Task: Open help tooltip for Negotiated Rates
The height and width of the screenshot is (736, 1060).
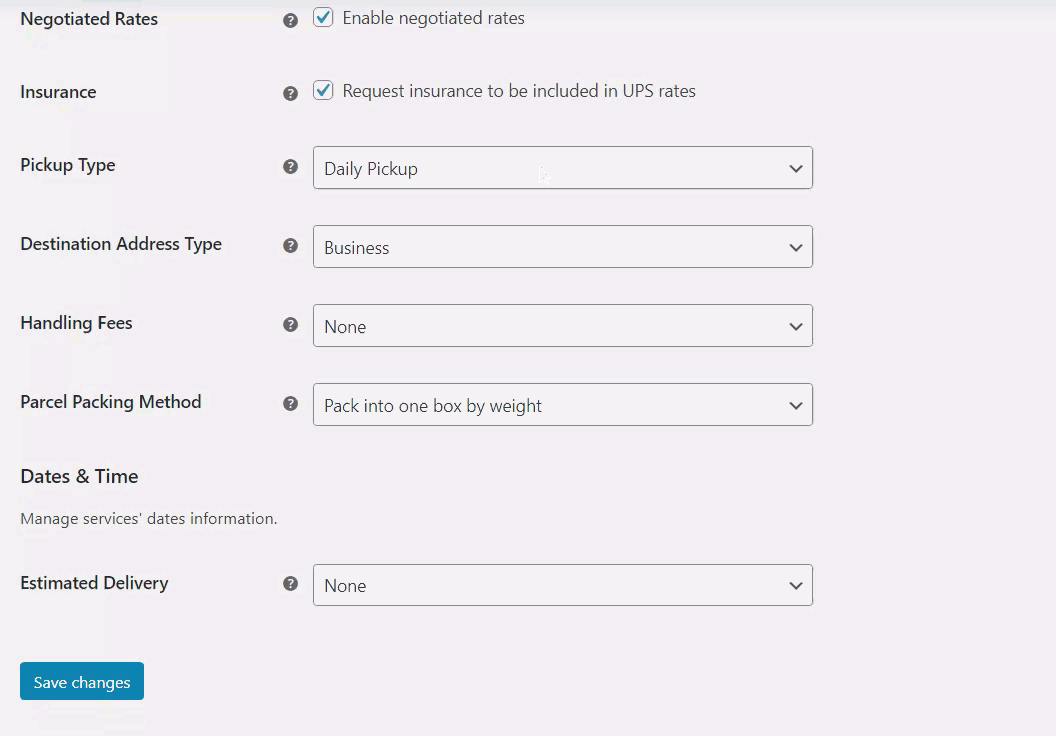Action: [290, 20]
